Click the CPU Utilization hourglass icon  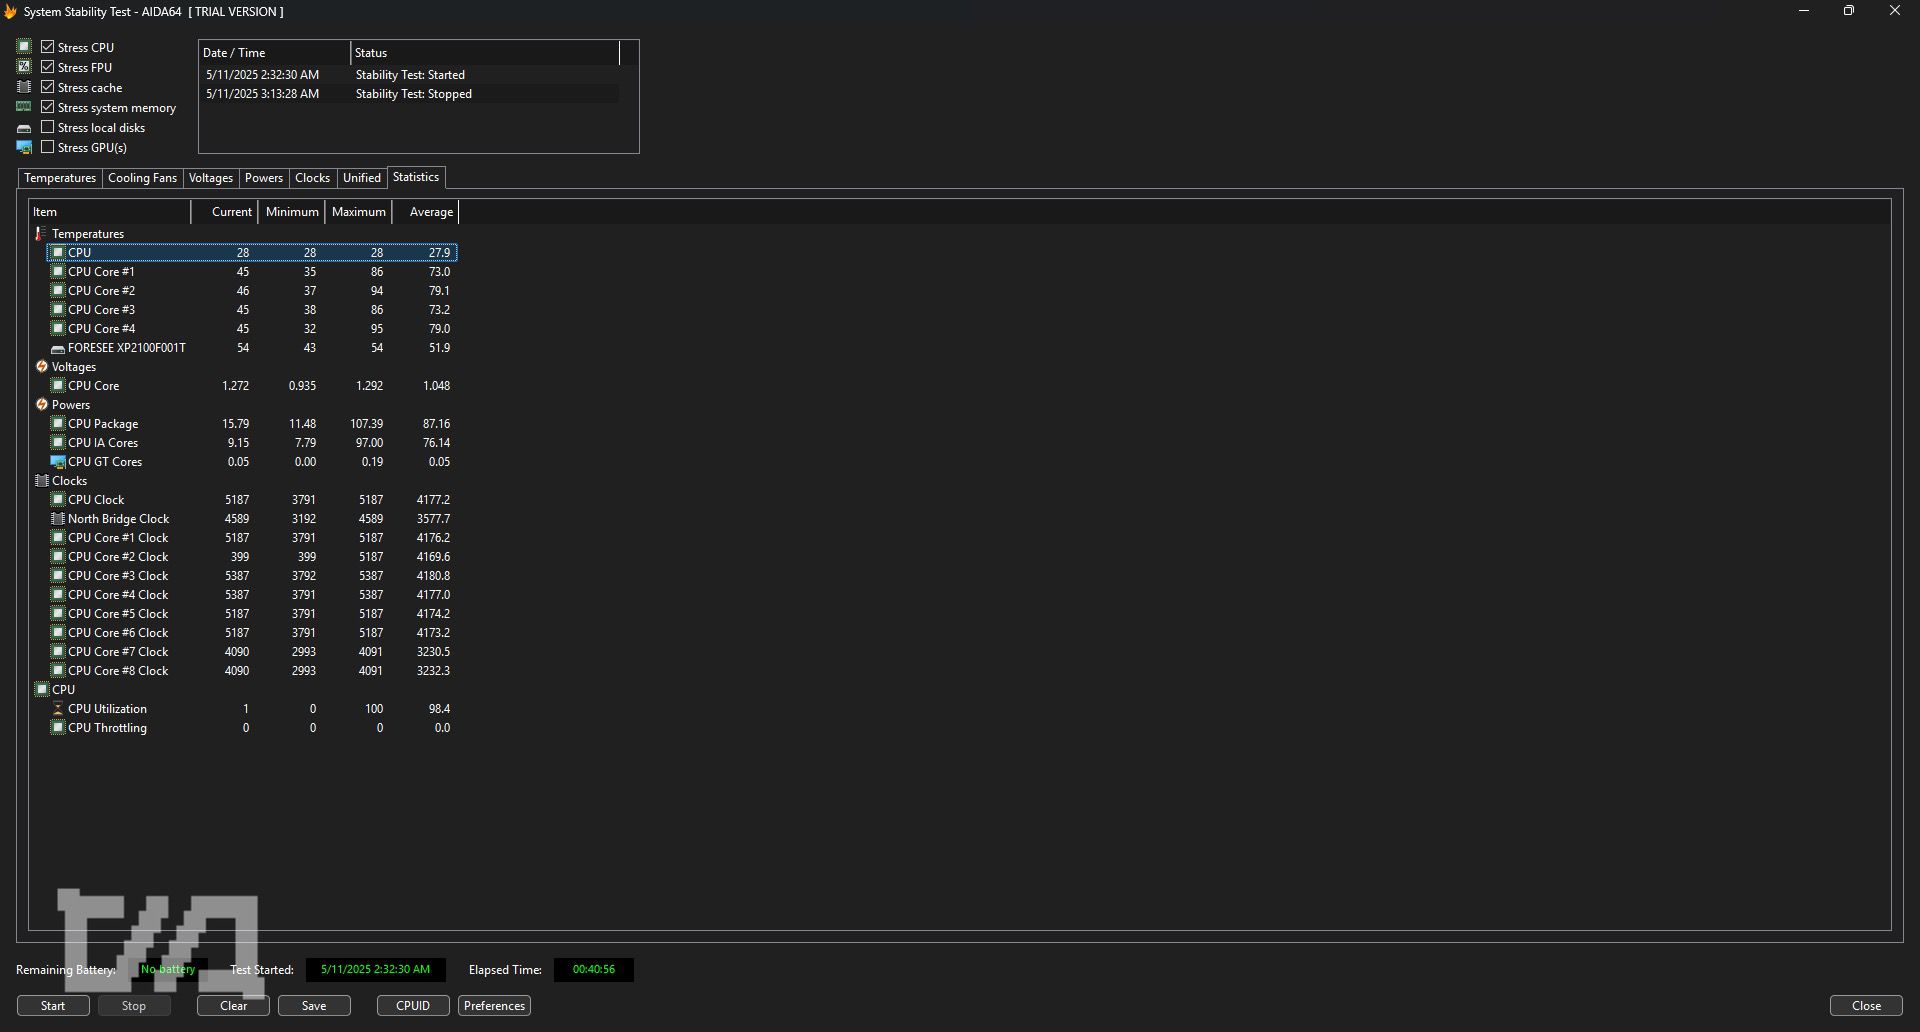pos(58,708)
